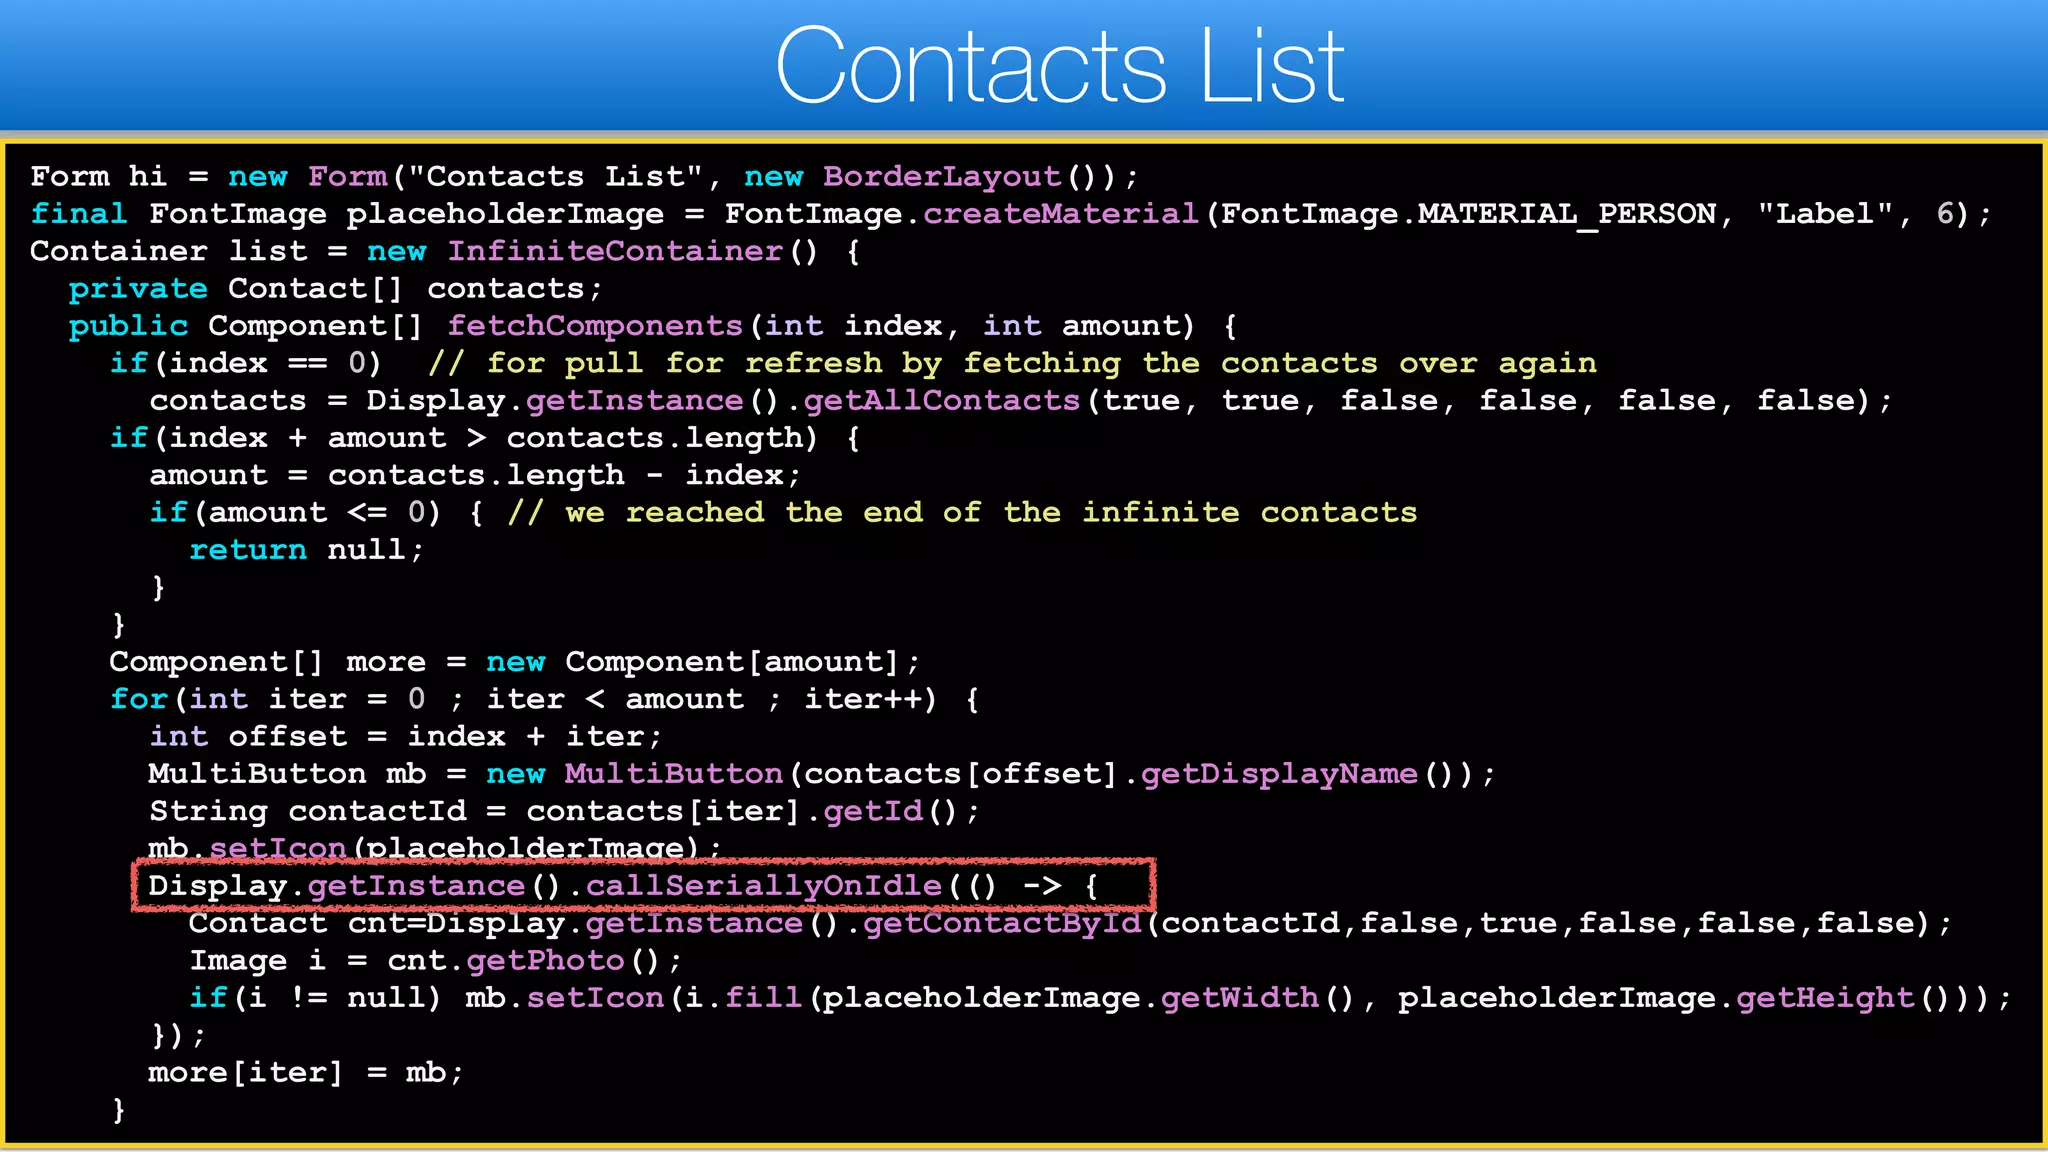The image size is (2048, 1152).
Task: Click the 'getAllContacts' method call
Action: pos(941,401)
